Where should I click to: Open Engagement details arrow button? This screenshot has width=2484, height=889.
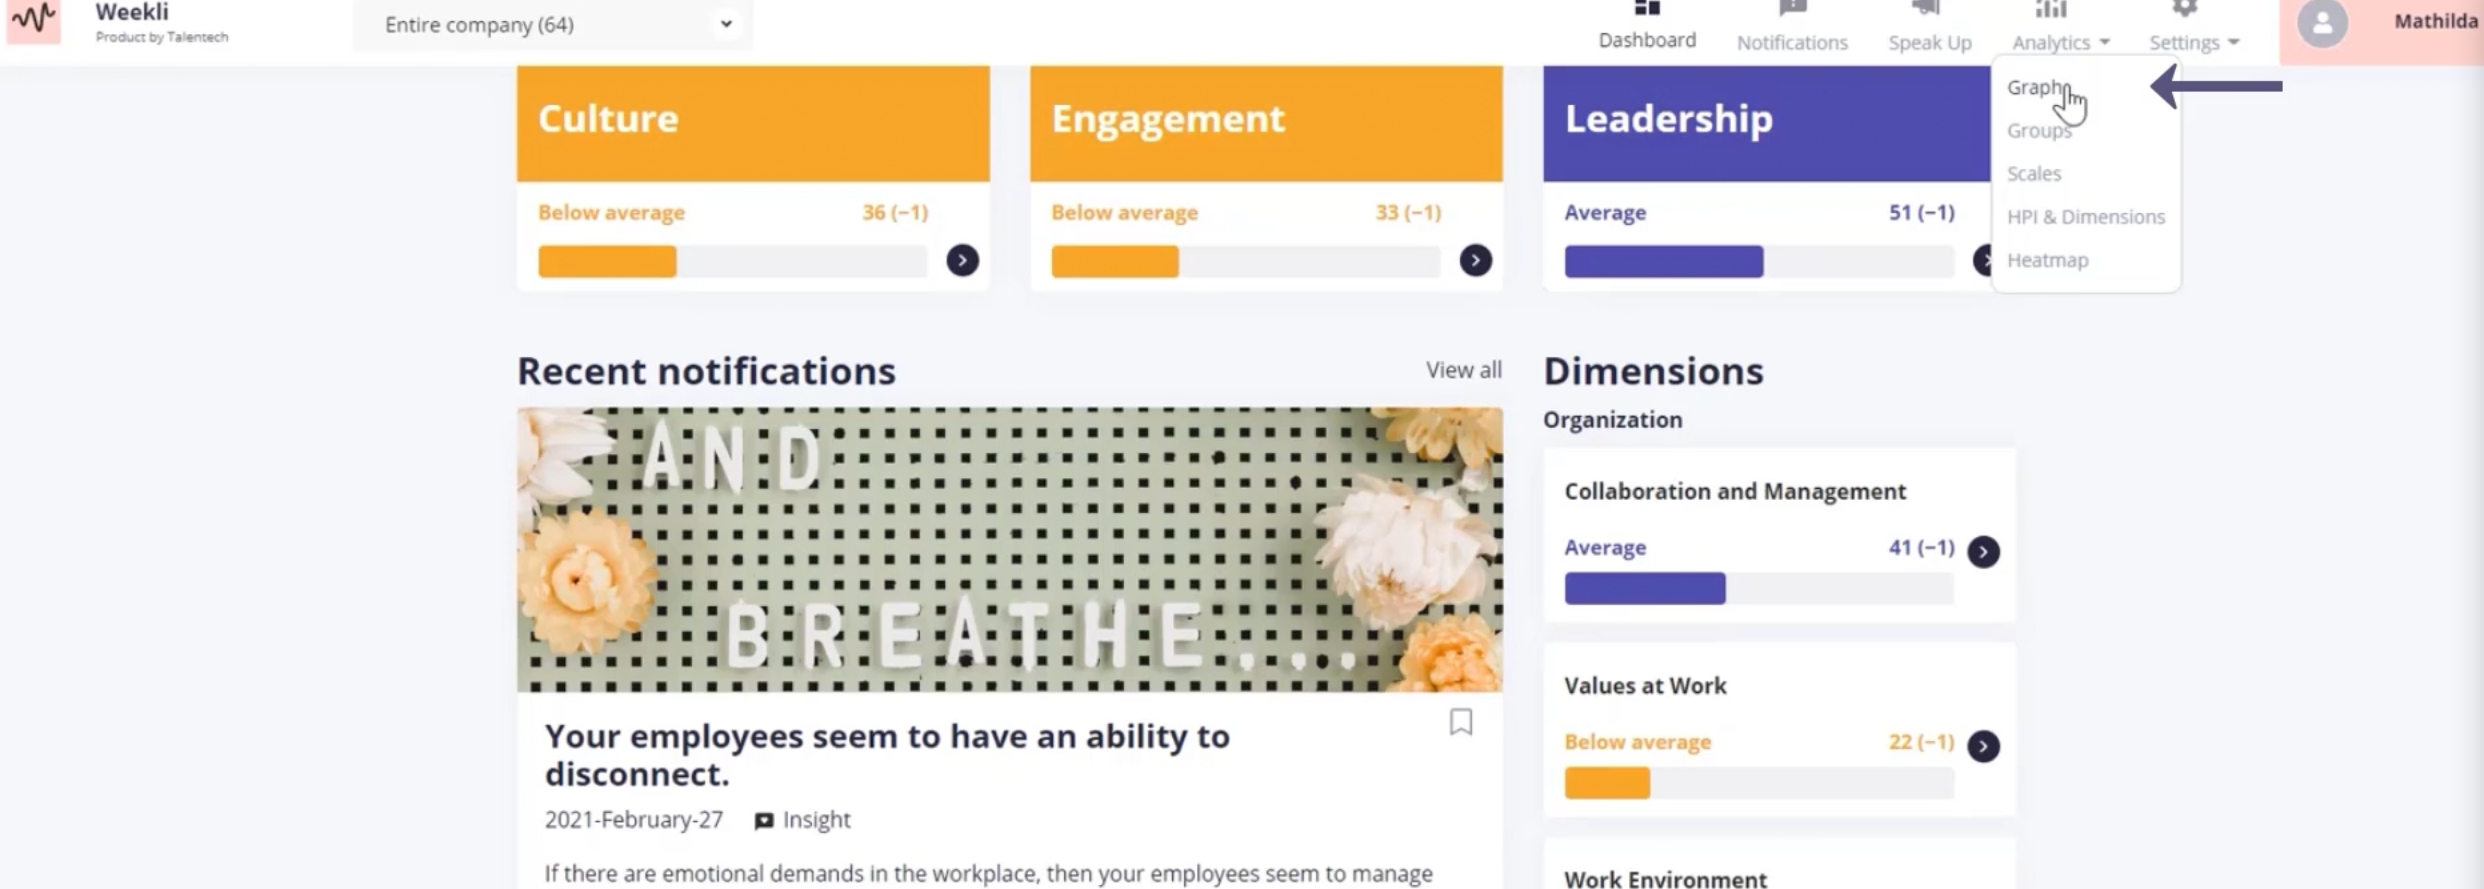tap(1475, 261)
